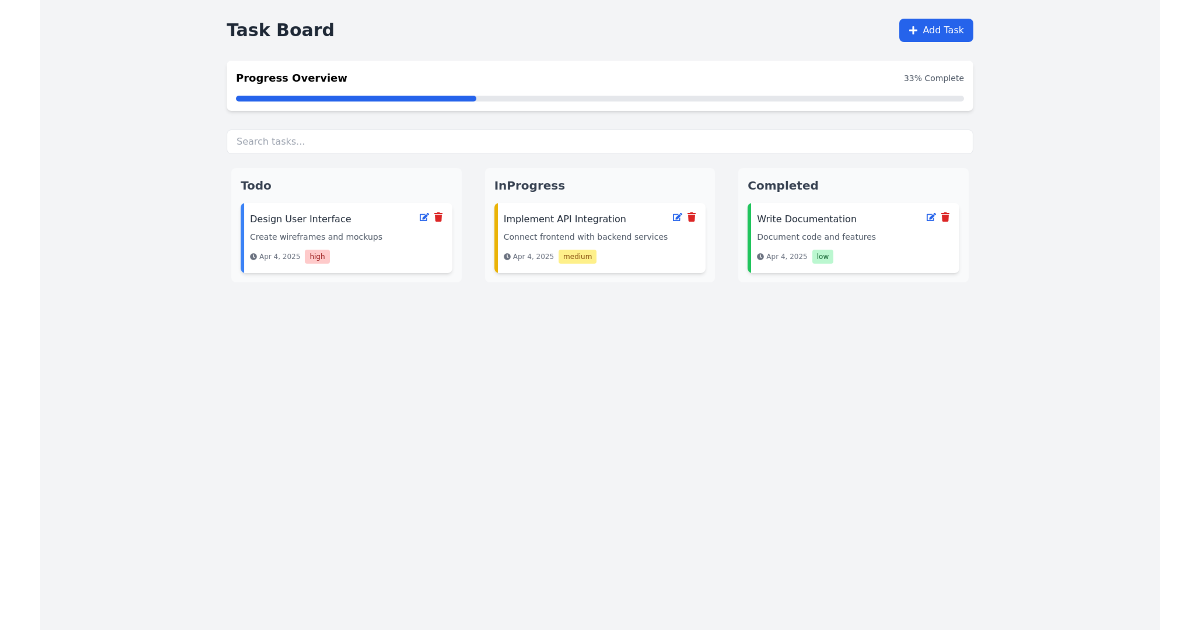Click the red high priority badge
1200x630 pixels.
pos(316,256)
